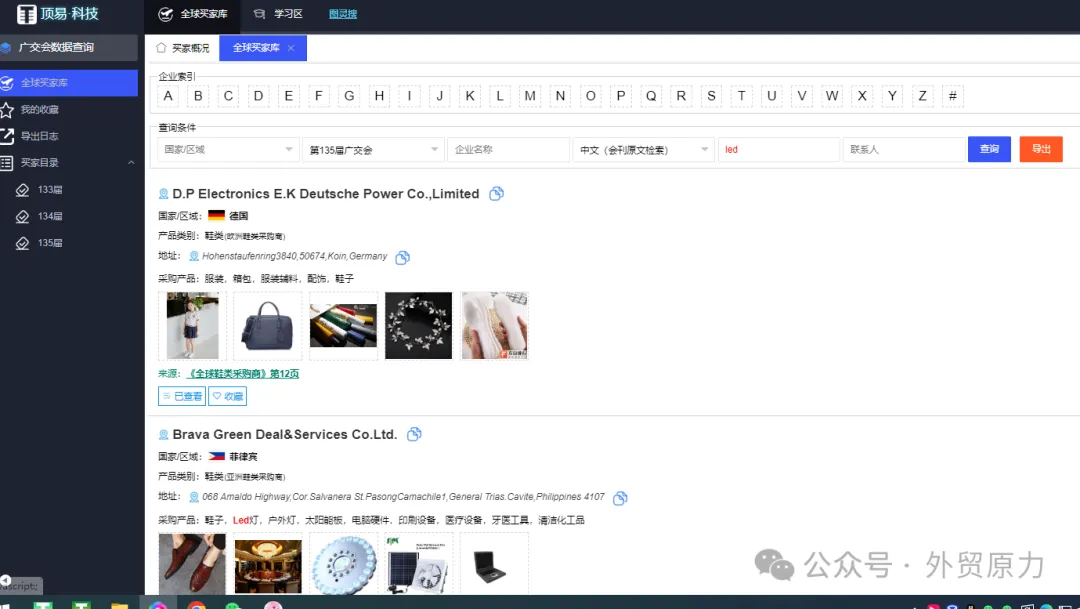The image size is (1080, 609).
Task: Open the 图灵搜 link in top bar
Action: (342, 14)
